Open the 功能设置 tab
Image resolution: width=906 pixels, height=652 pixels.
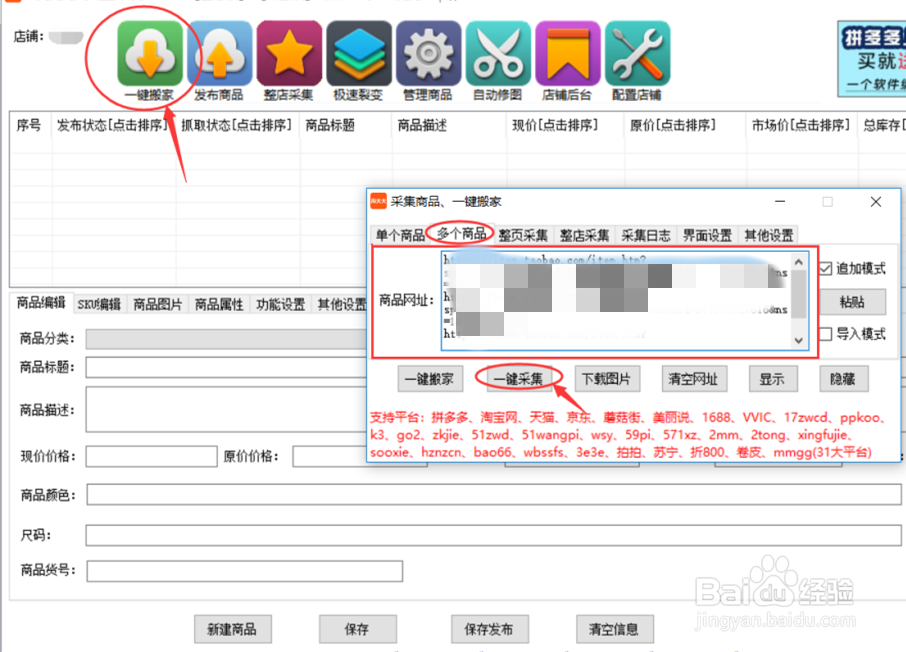click(280, 304)
